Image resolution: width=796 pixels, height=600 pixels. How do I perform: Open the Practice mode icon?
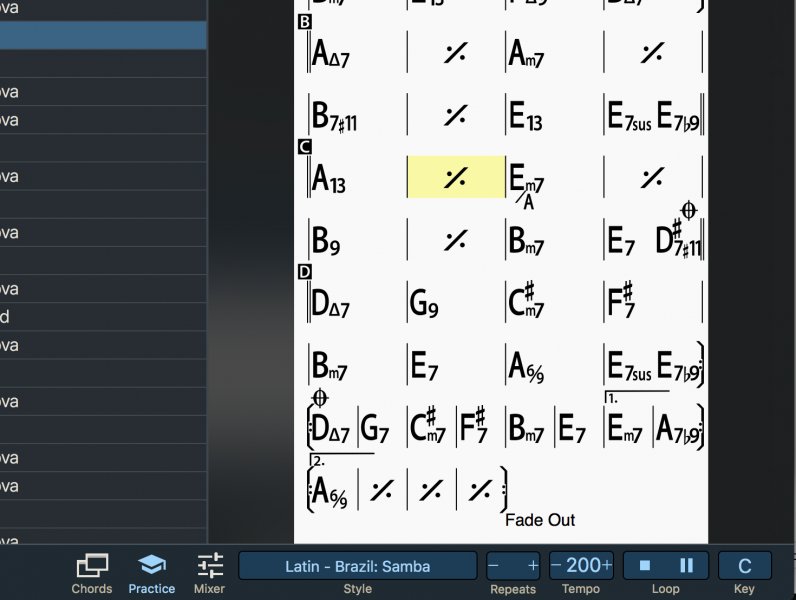pos(151,564)
